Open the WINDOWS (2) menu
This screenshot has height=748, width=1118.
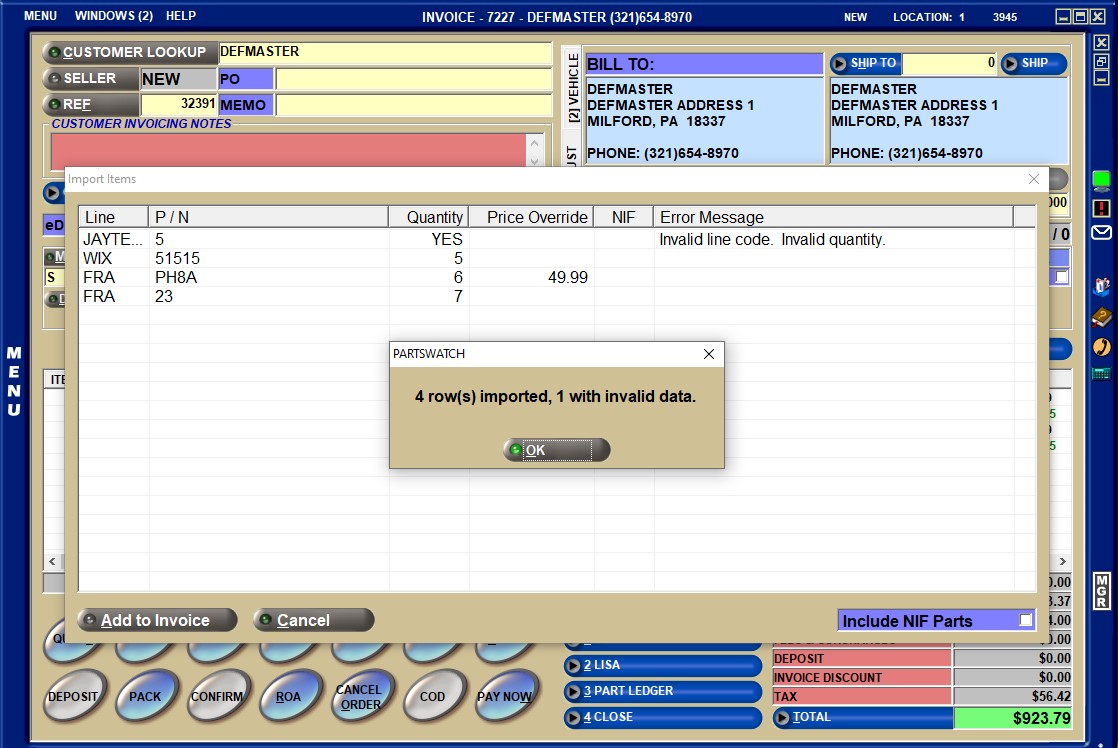pyautogui.click(x=113, y=16)
